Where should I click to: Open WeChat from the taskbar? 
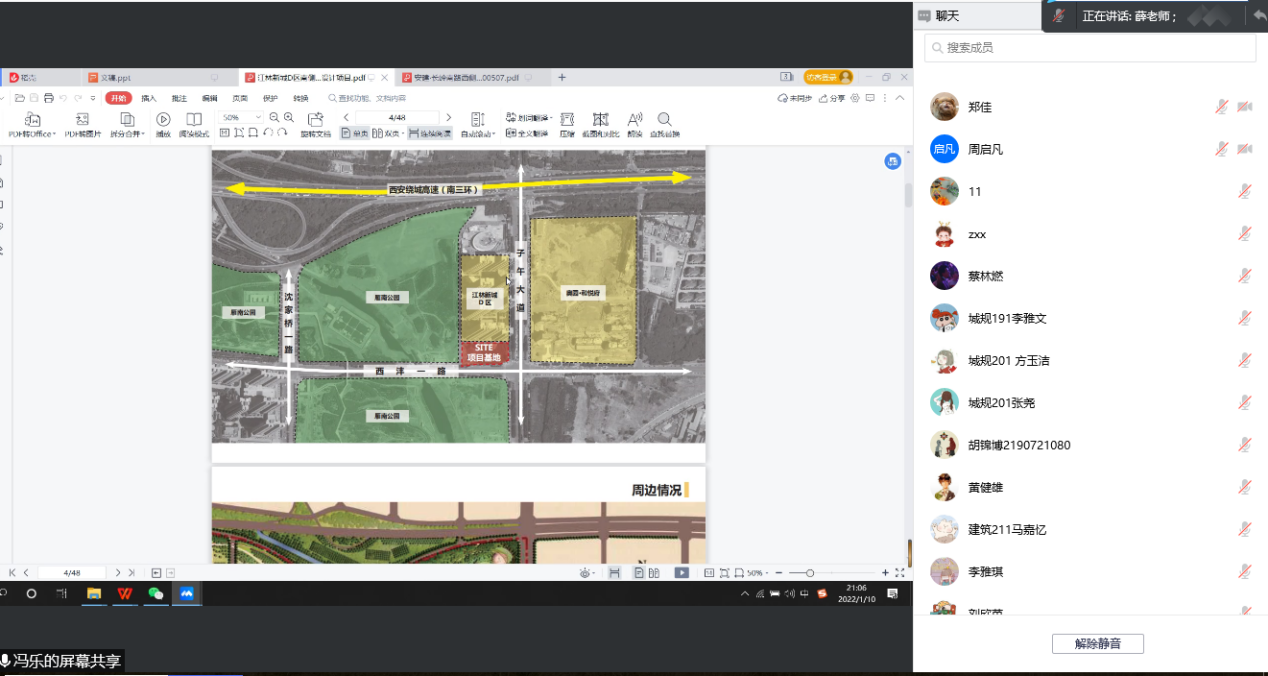[x=155, y=593]
